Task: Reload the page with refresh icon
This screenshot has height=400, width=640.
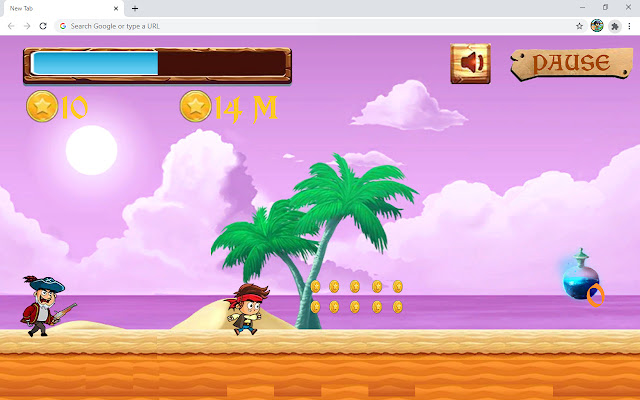Action: click(x=43, y=26)
